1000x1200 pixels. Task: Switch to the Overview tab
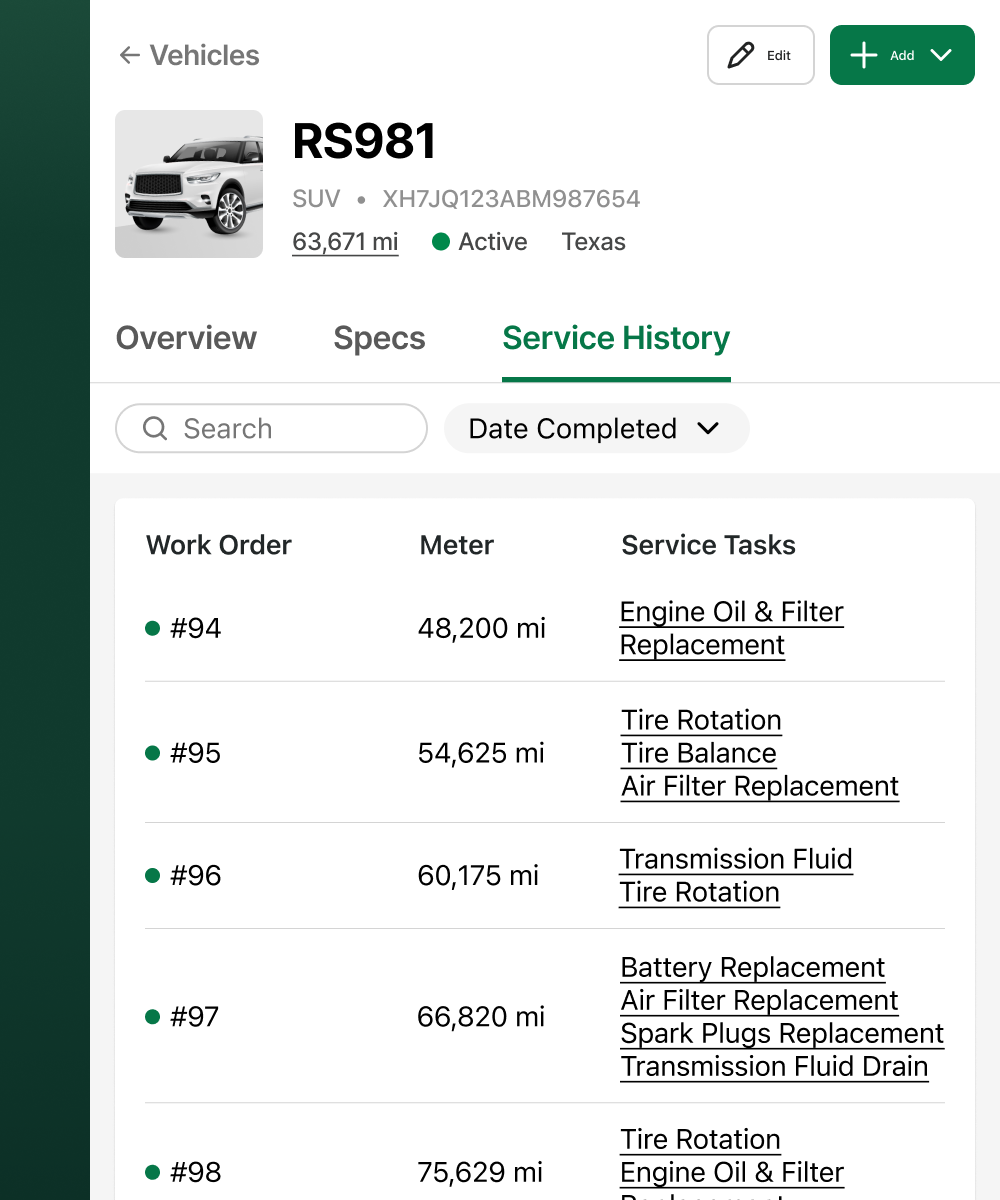pyautogui.click(x=186, y=339)
